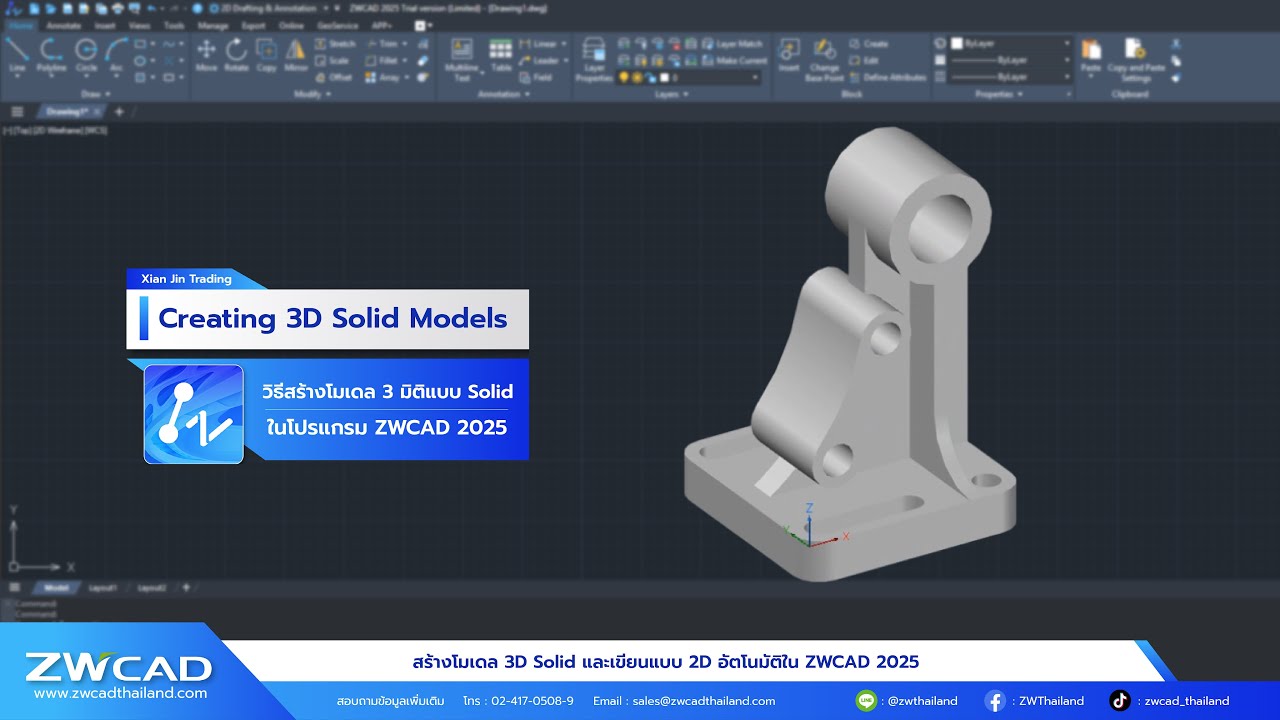Switch to the Manage ribbon tab

point(213,25)
